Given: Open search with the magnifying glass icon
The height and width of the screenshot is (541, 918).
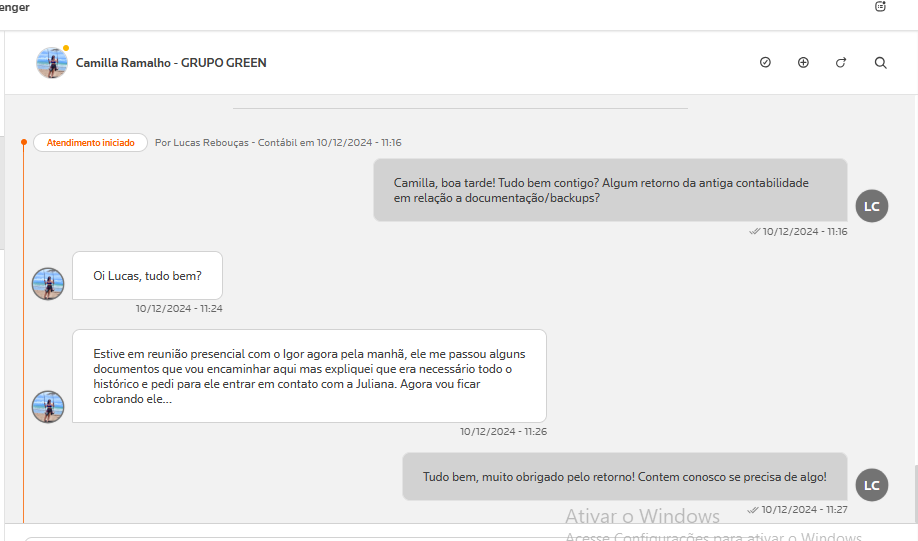Looking at the screenshot, I should (x=880, y=63).
